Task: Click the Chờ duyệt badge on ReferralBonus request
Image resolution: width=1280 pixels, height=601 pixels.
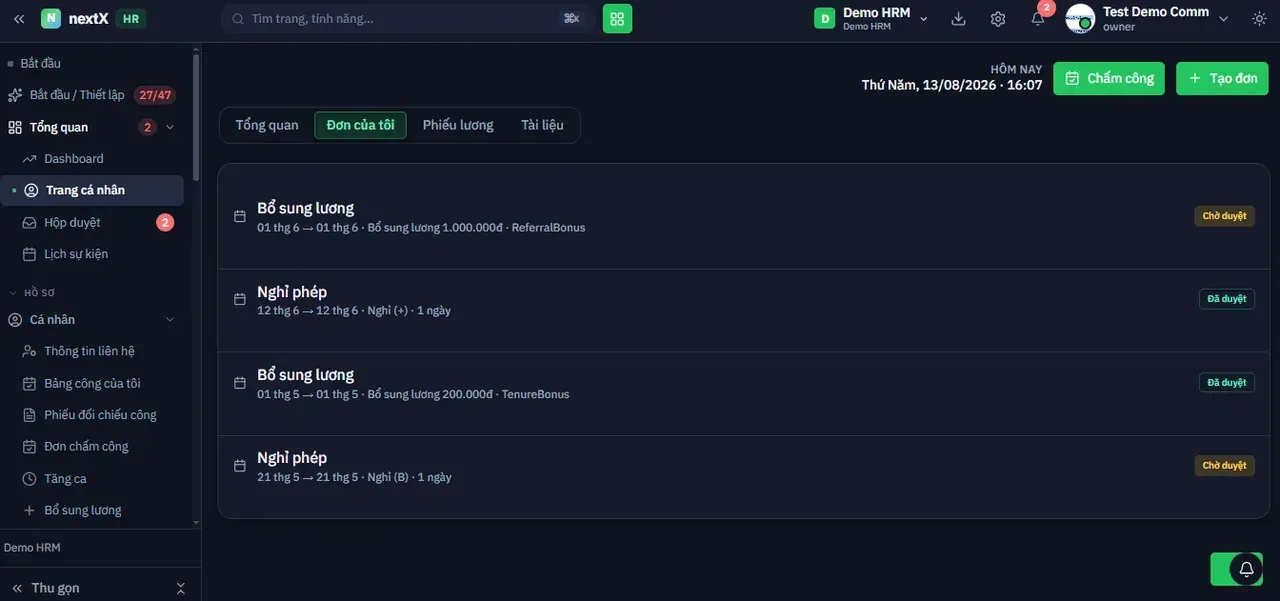Action: coord(1224,216)
